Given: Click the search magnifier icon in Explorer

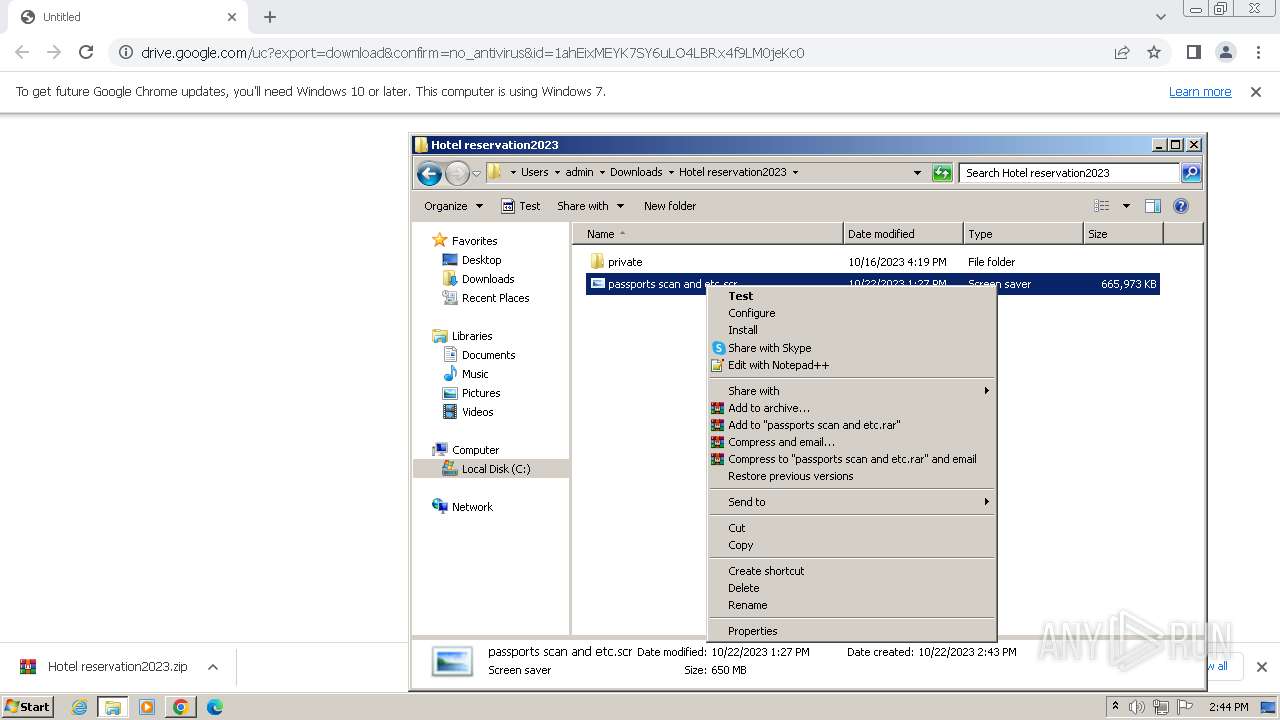Looking at the screenshot, I should 1191,173.
